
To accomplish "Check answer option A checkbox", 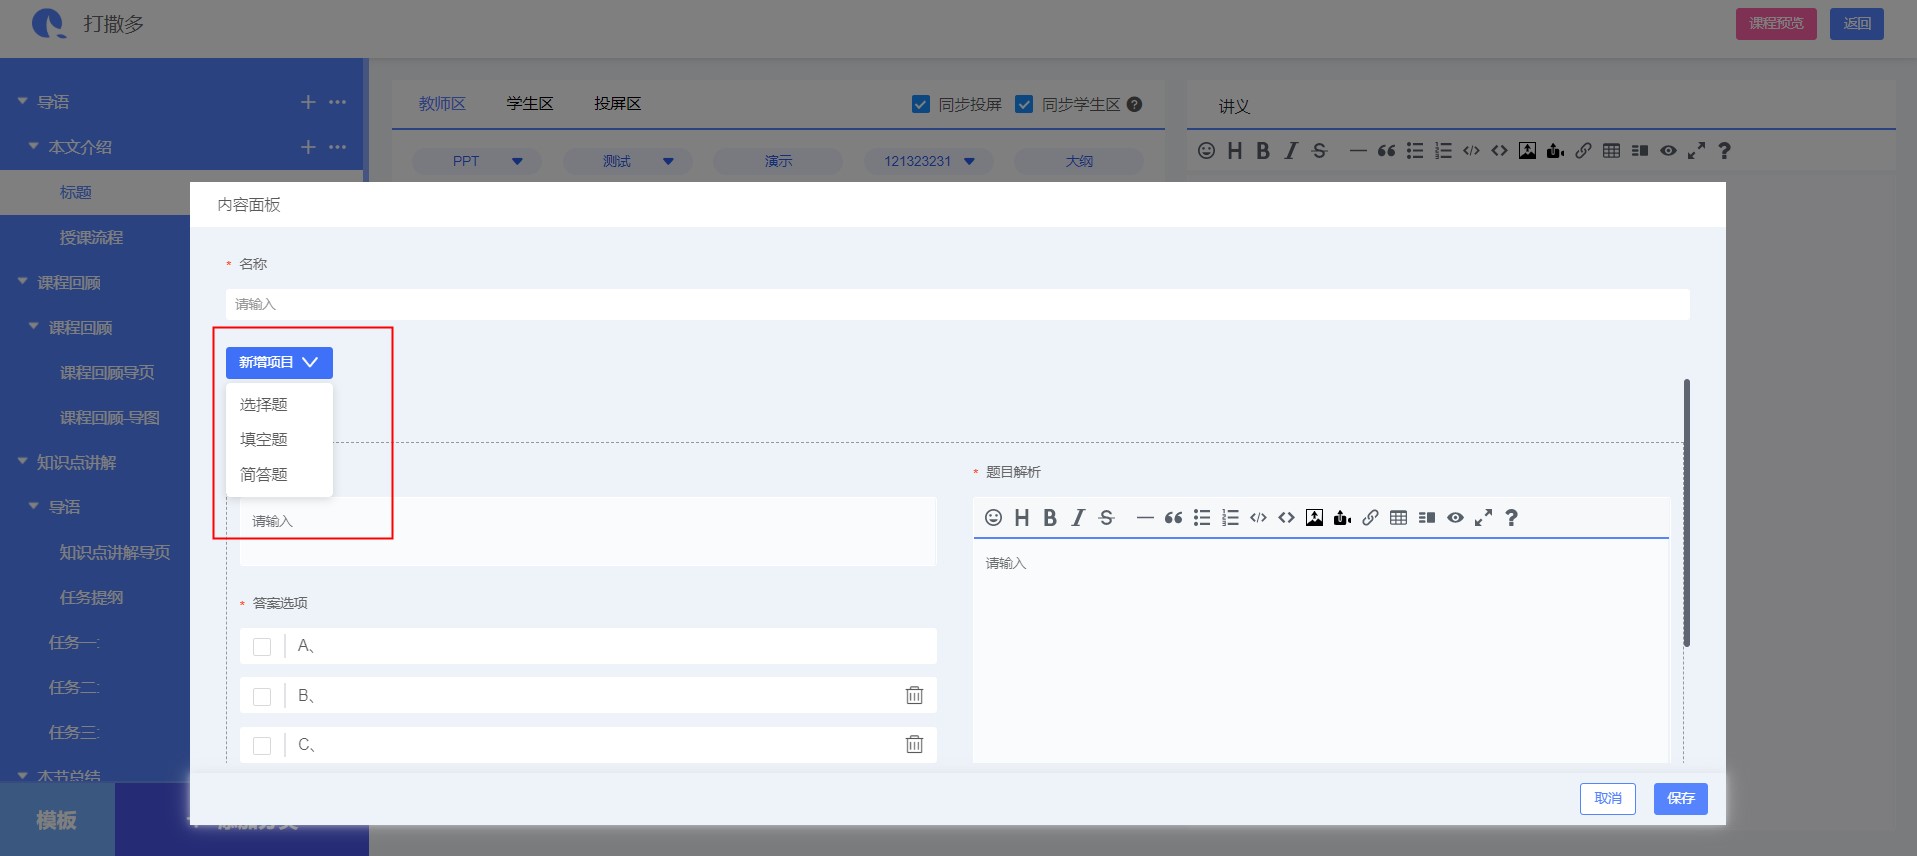I will click(262, 647).
